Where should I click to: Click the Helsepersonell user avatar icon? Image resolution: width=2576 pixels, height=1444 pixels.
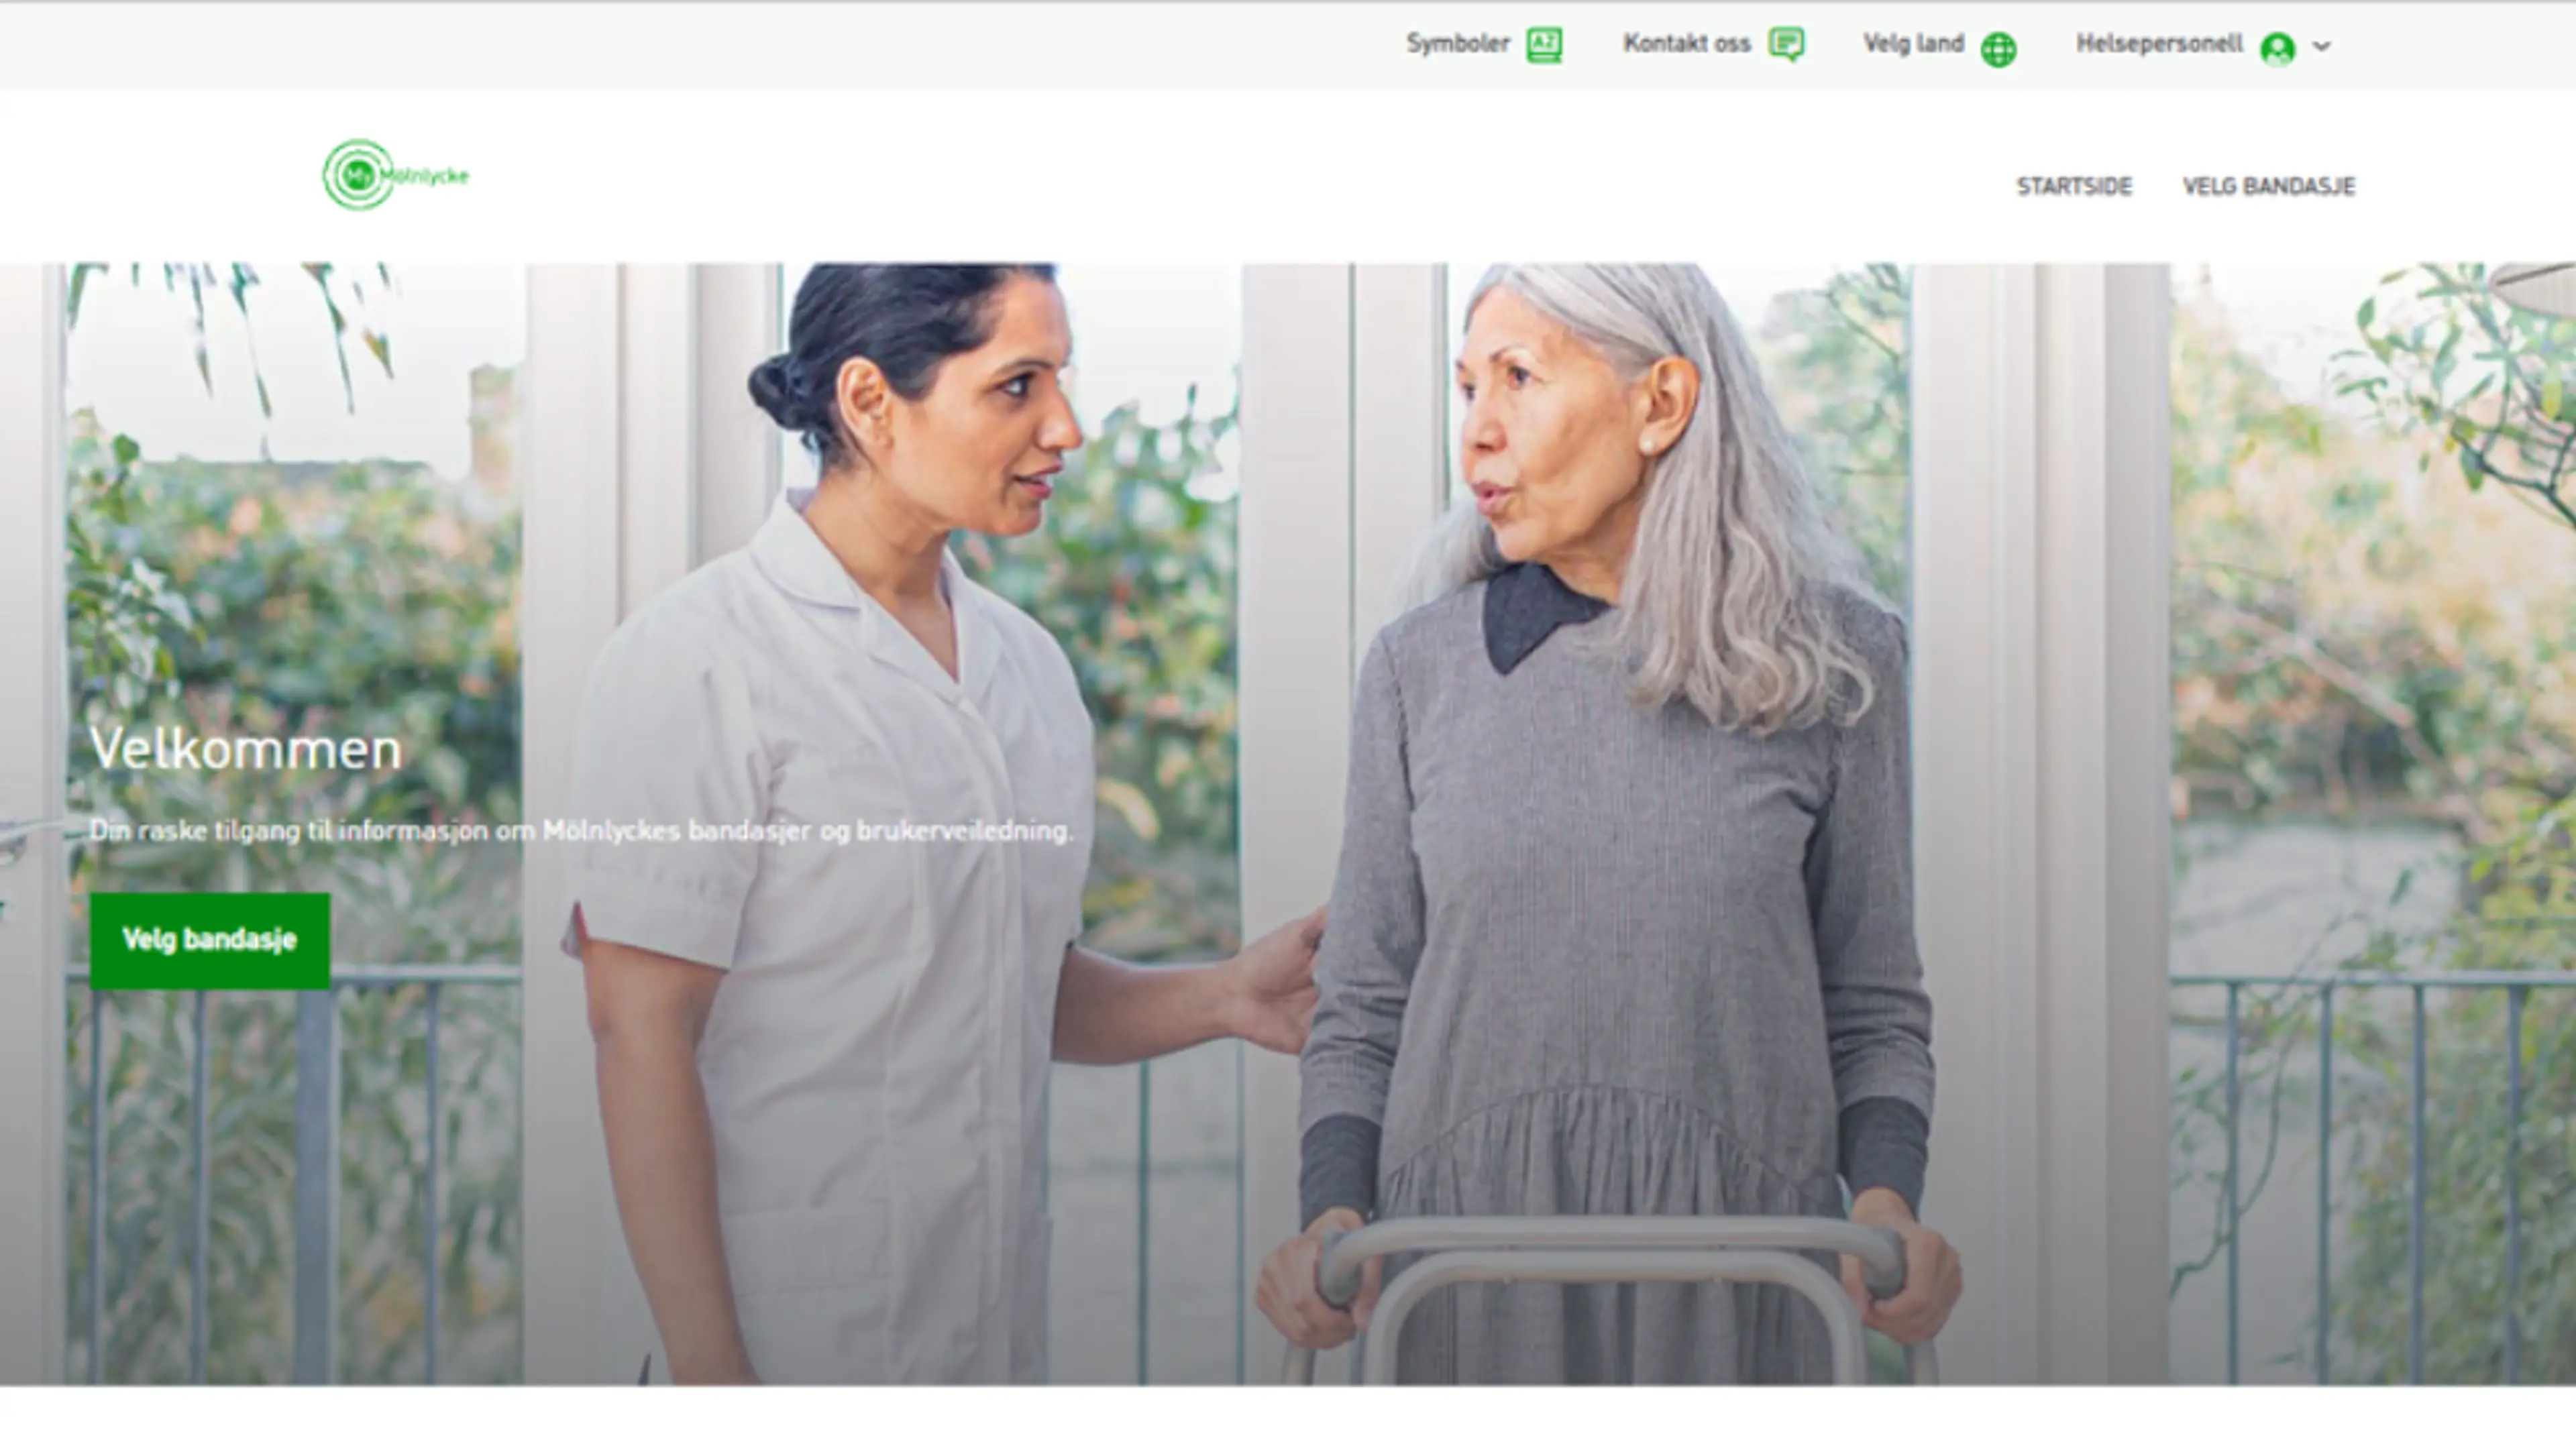2277,48
